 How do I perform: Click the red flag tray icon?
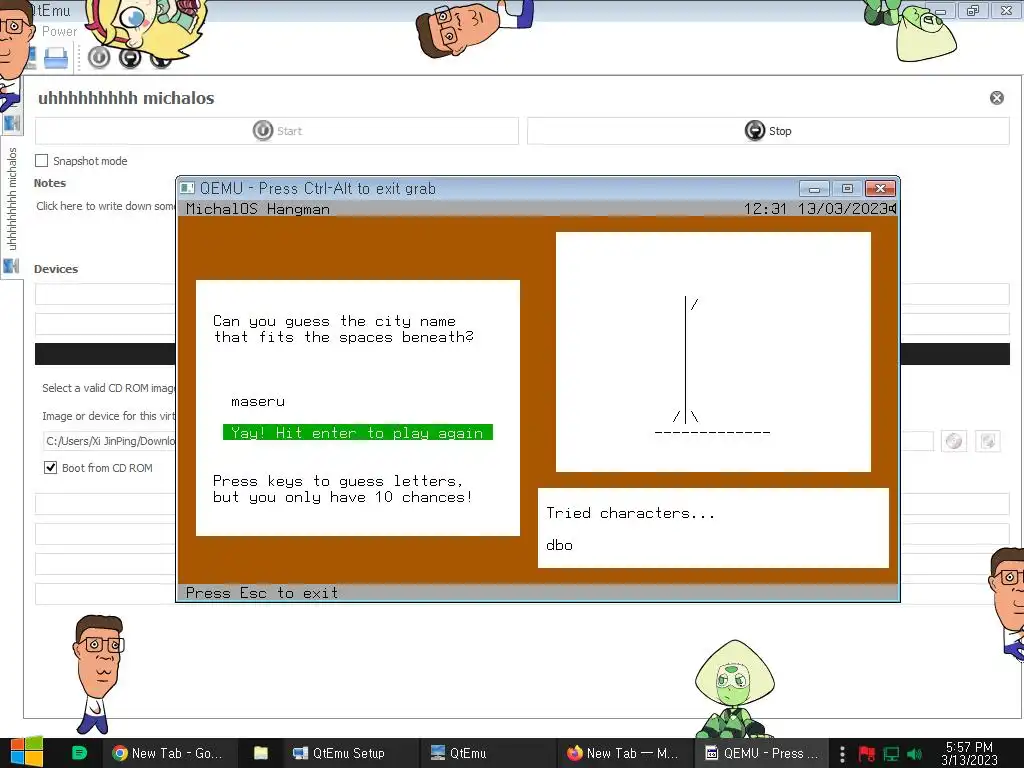pos(867,754)
